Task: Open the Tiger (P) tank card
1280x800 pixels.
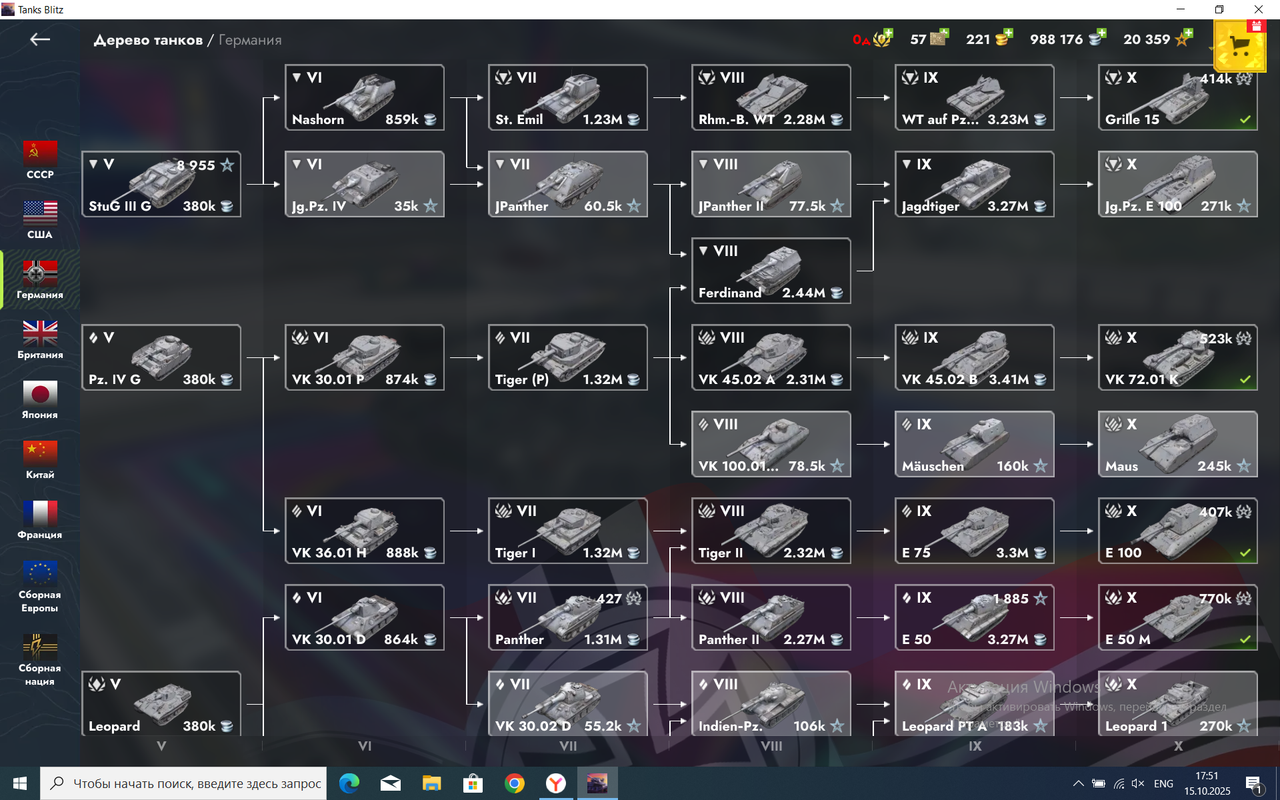Action: coord(568,357)
